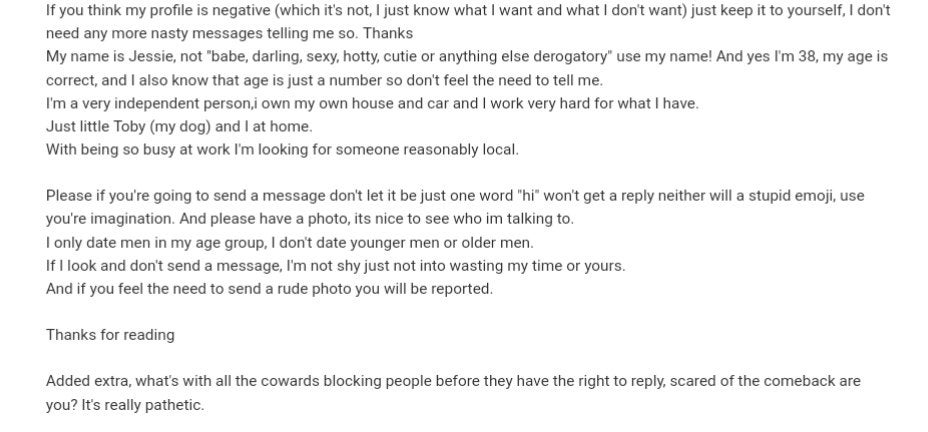Click the line "I only date men in my age group"
The height and width of the screenshot is (432, 928).
pos(160,242)
